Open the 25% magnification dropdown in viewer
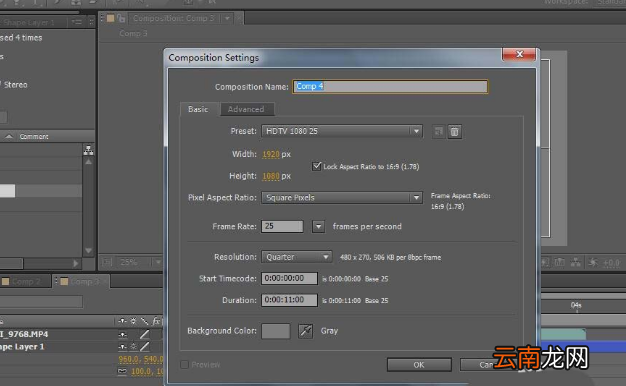 (158, 262)
